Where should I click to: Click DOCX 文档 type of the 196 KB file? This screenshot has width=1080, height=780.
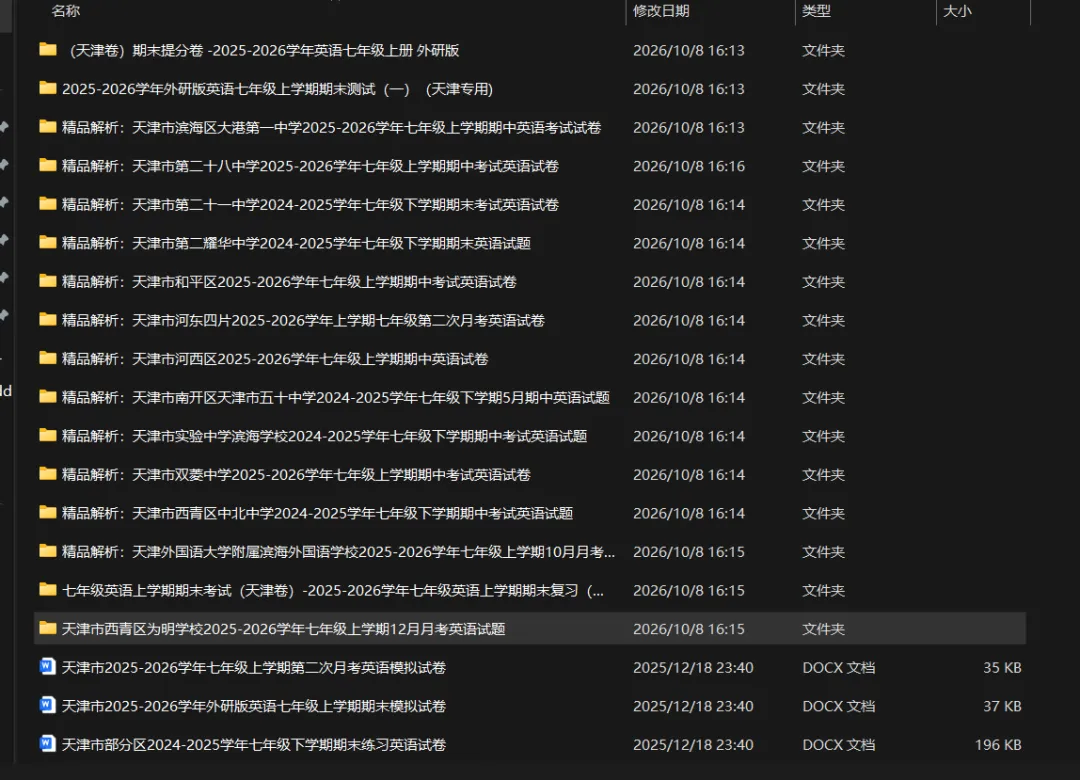[x=838, y=745]
